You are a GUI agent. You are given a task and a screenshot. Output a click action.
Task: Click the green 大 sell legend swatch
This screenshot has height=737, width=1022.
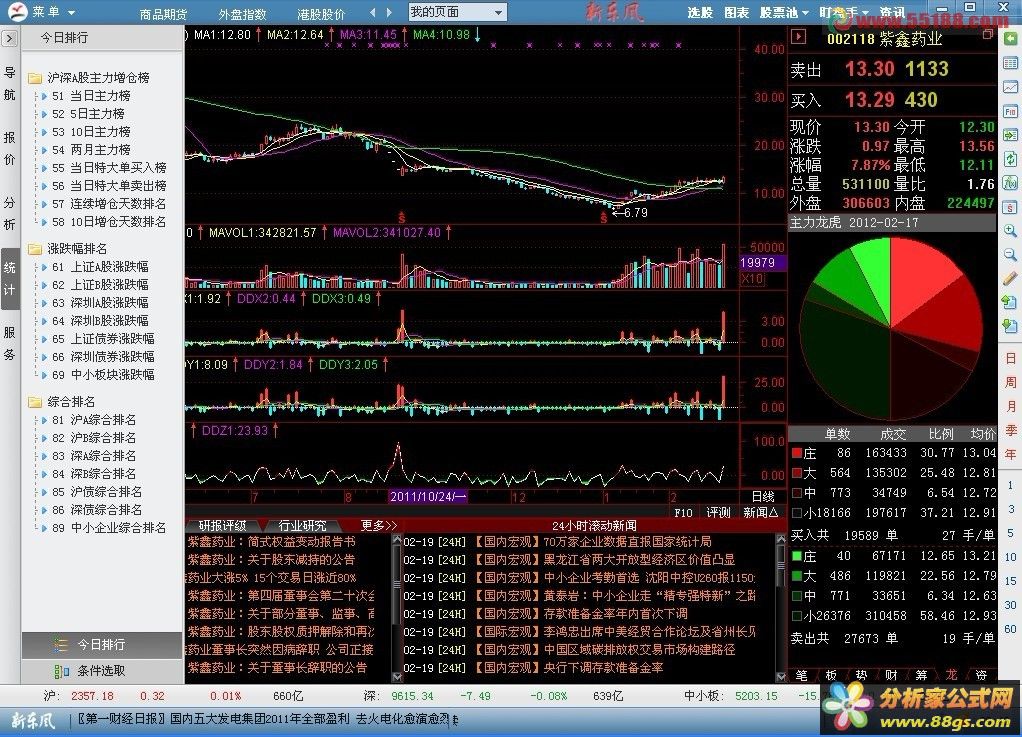[x=796, y=576]
